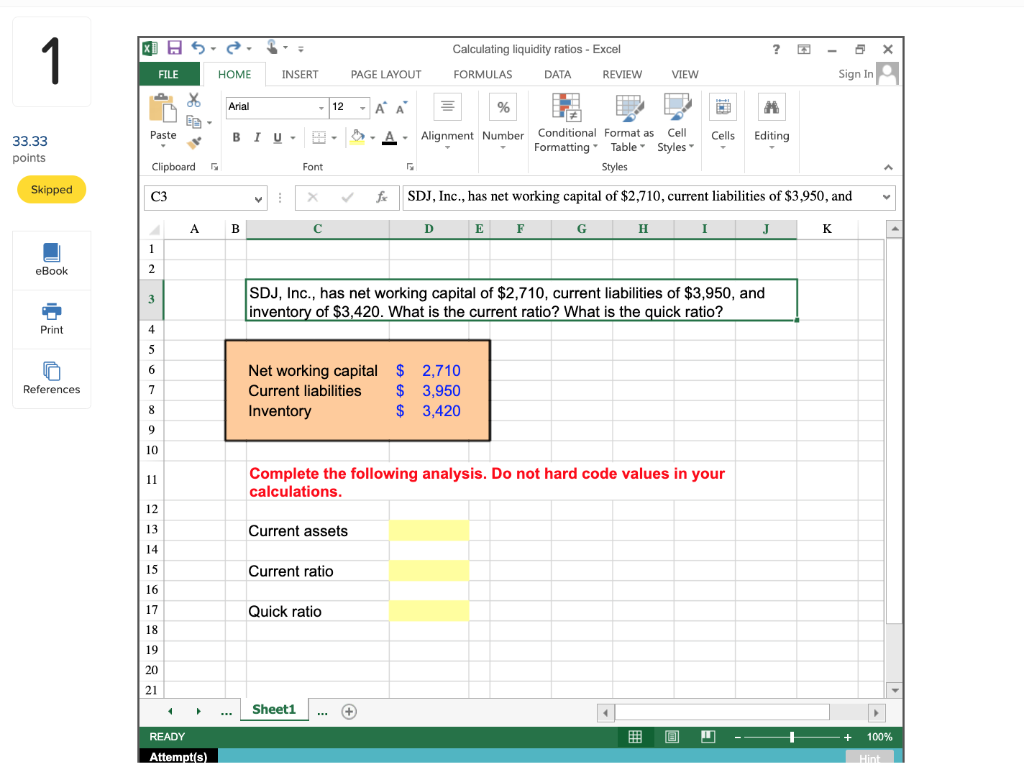Open the Underline style dropdown arrow

point(293,138)
